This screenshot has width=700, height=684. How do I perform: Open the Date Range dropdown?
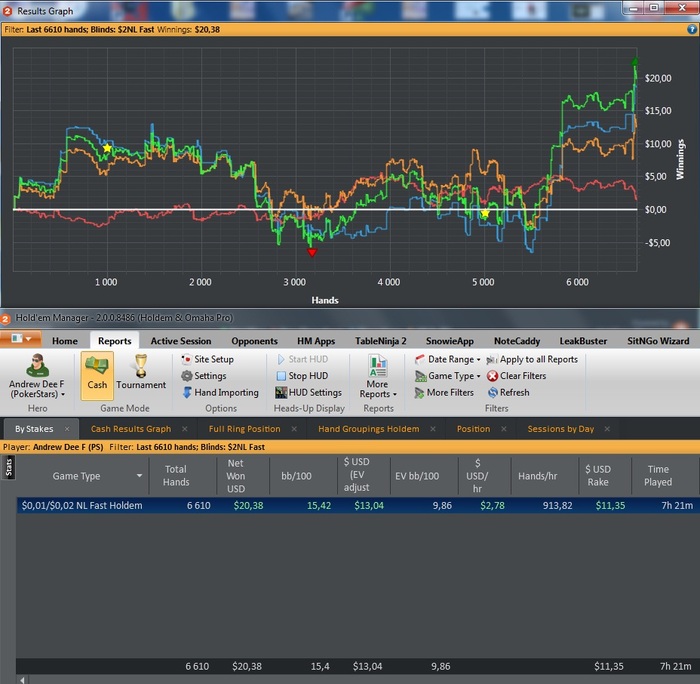[x=448, y=359]
